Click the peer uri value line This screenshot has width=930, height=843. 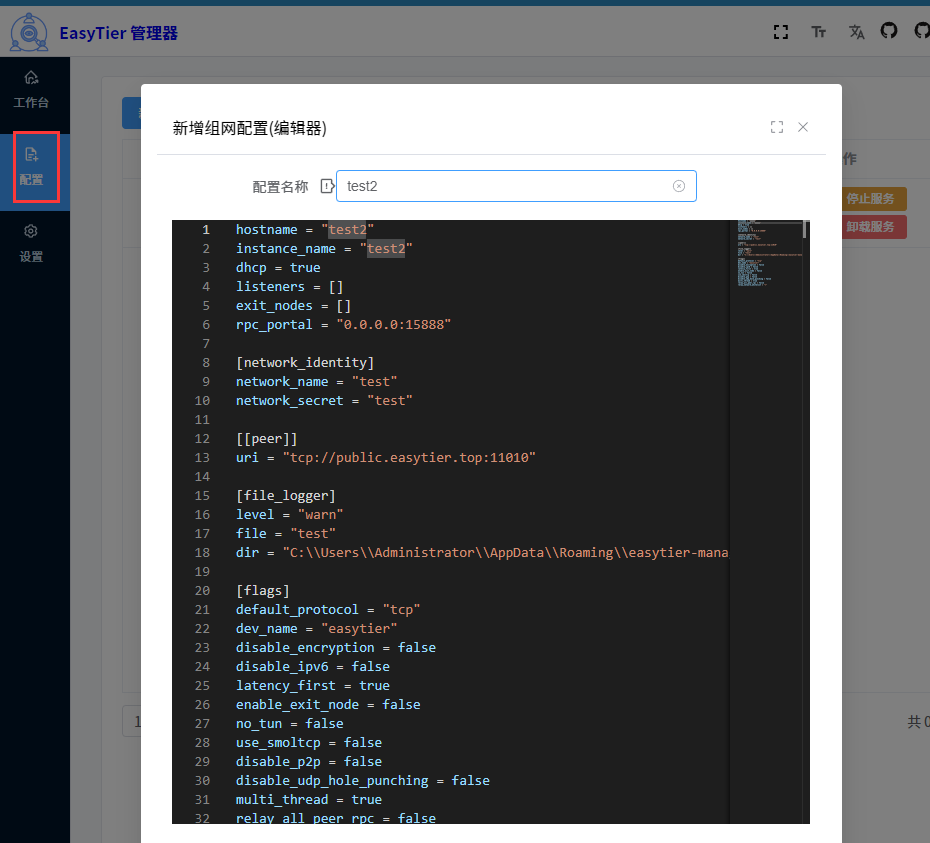pyautogui.click(x=385, y=458)
